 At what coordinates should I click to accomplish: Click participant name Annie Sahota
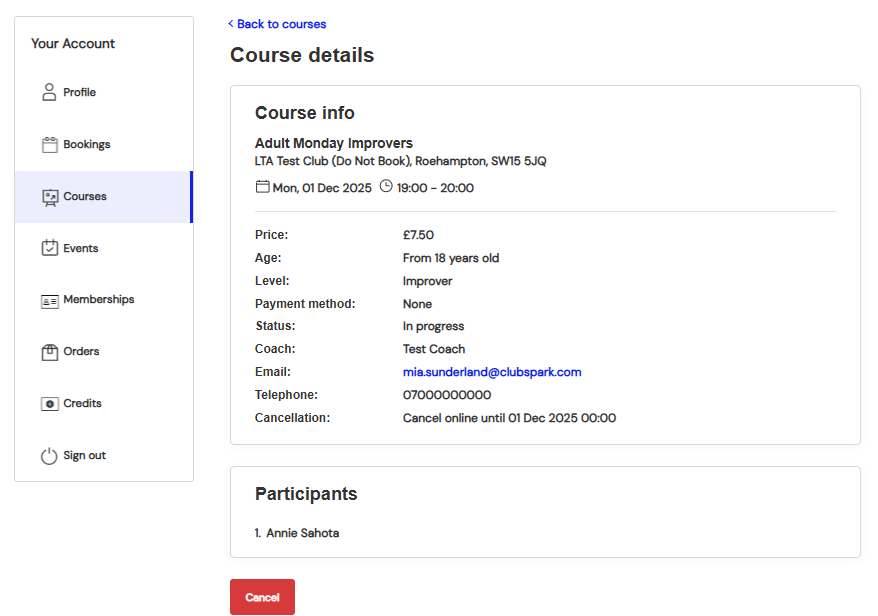(x=302, y=533)
